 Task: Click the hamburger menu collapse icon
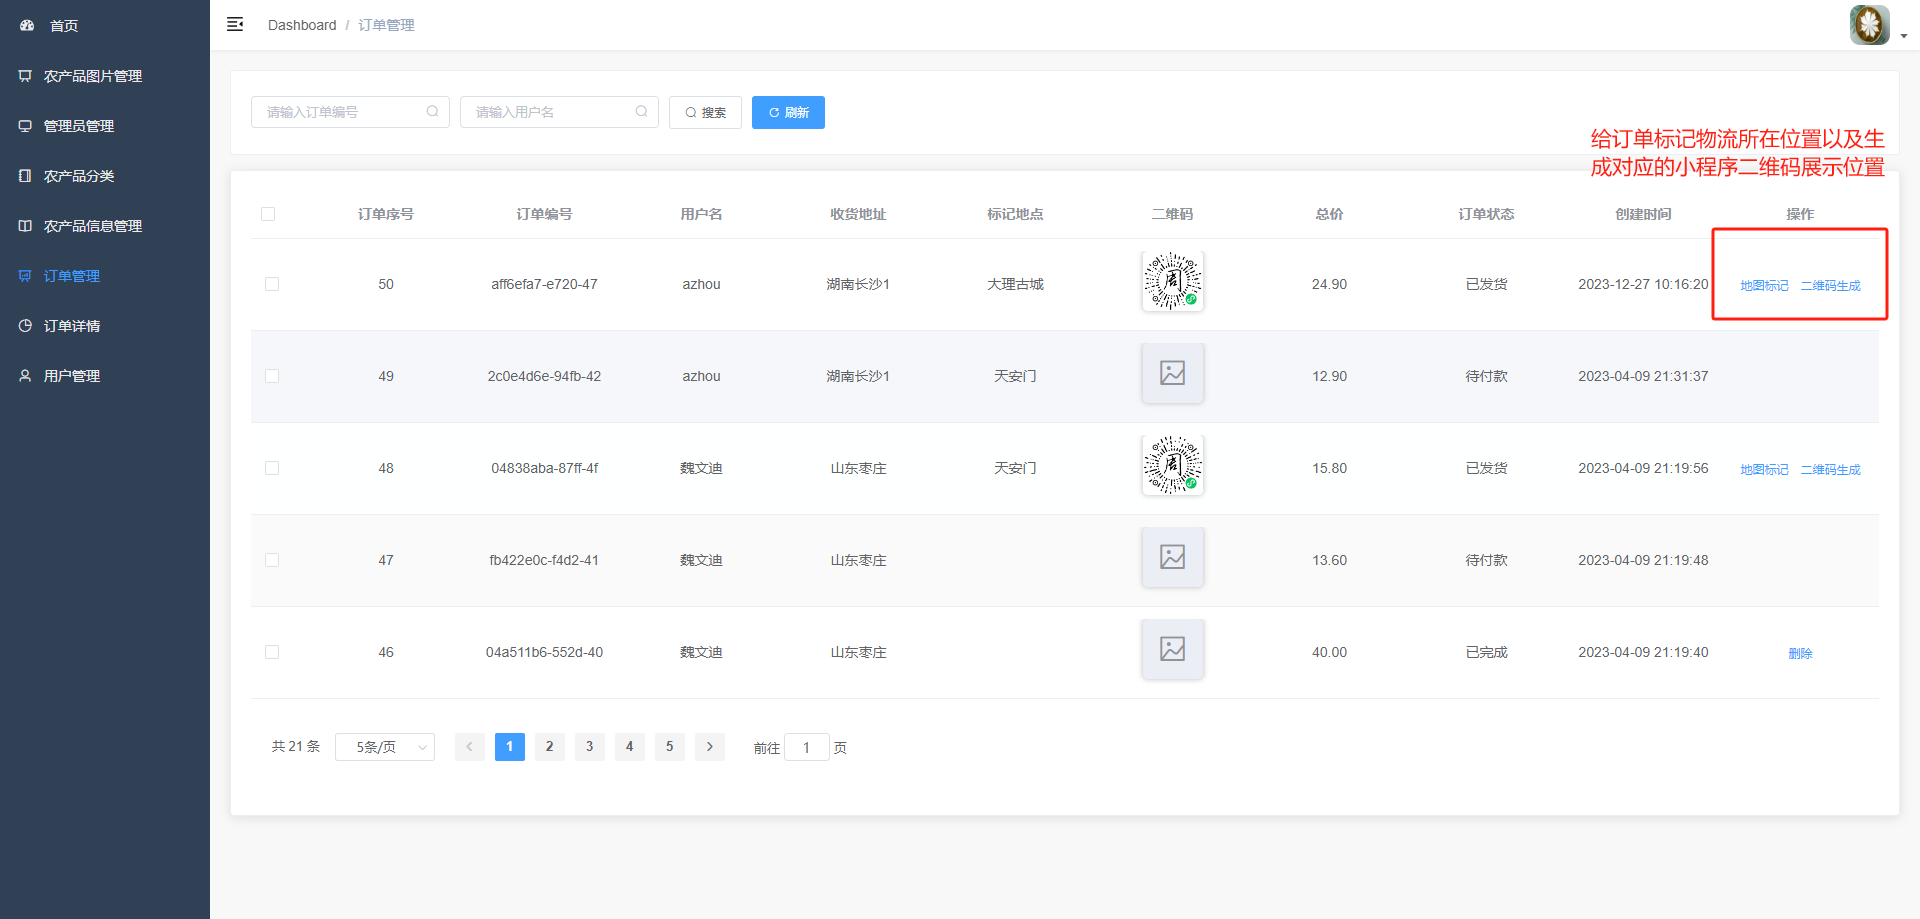235,24
